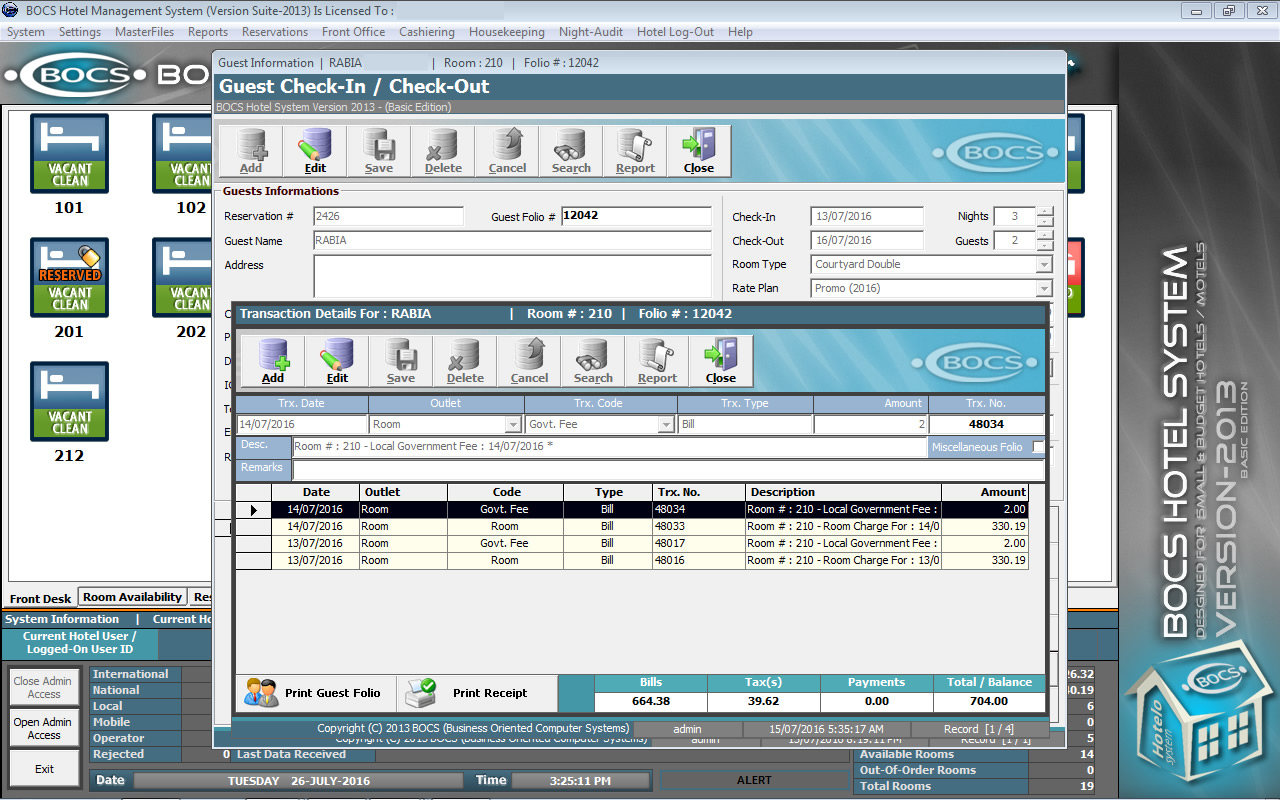Select room 202 icon

[x=183, y=277]
